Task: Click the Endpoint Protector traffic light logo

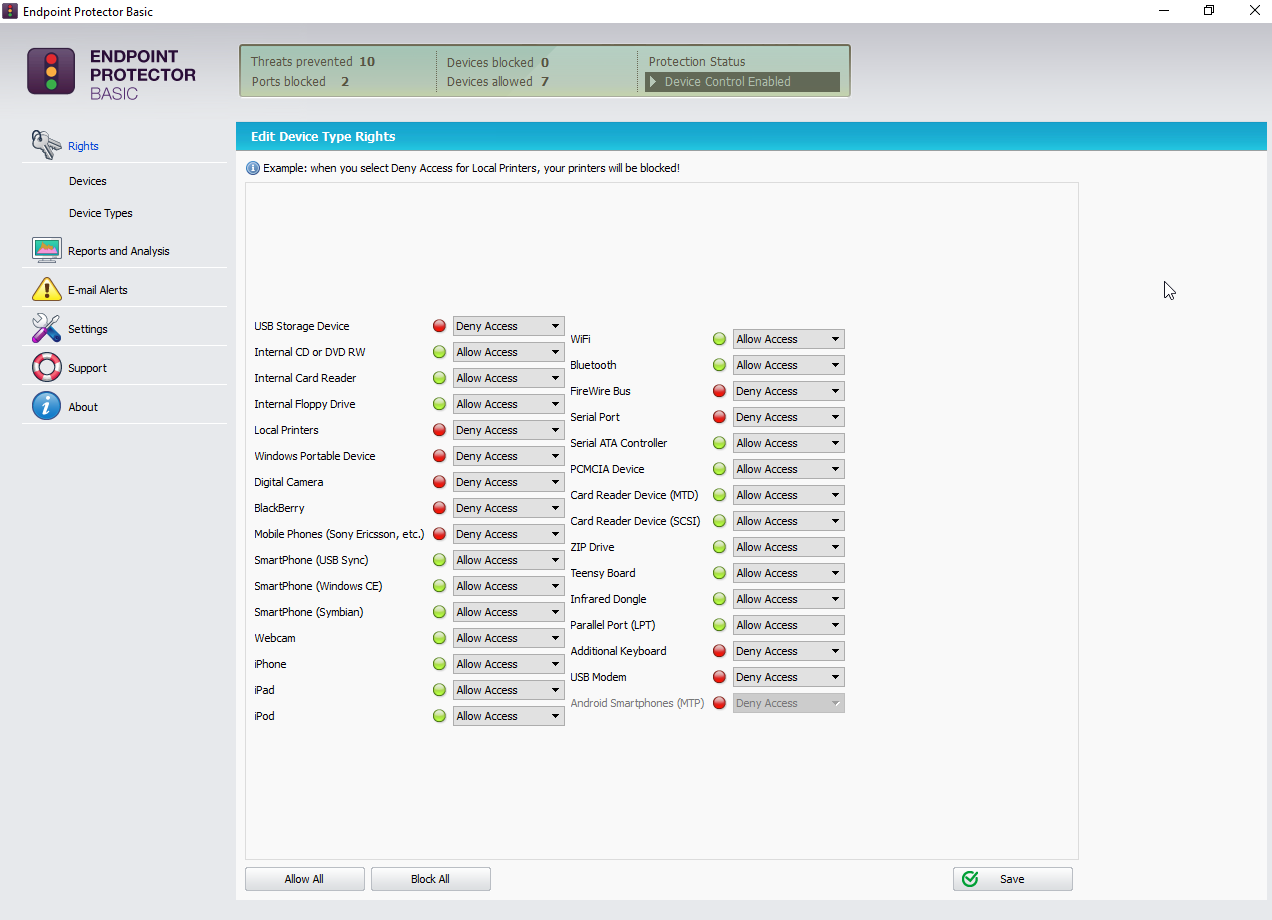Action: [51, 71]
